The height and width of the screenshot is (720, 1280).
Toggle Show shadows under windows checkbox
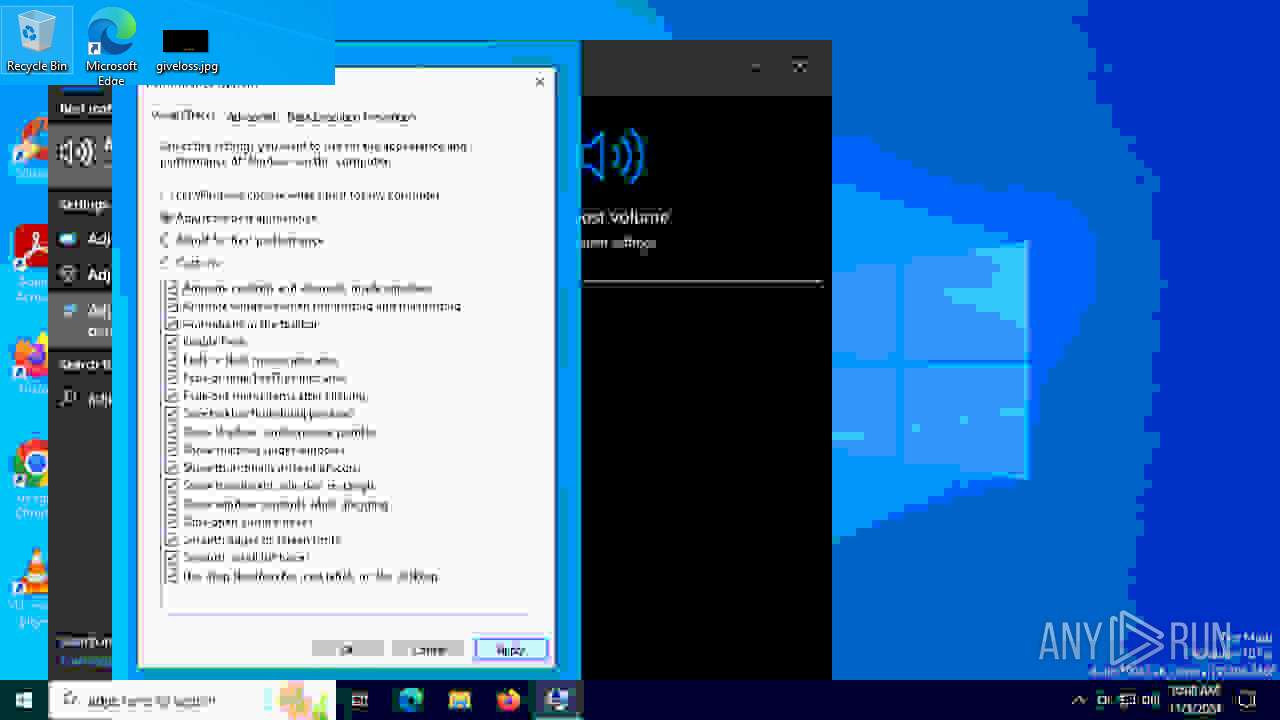click(172, 450)
